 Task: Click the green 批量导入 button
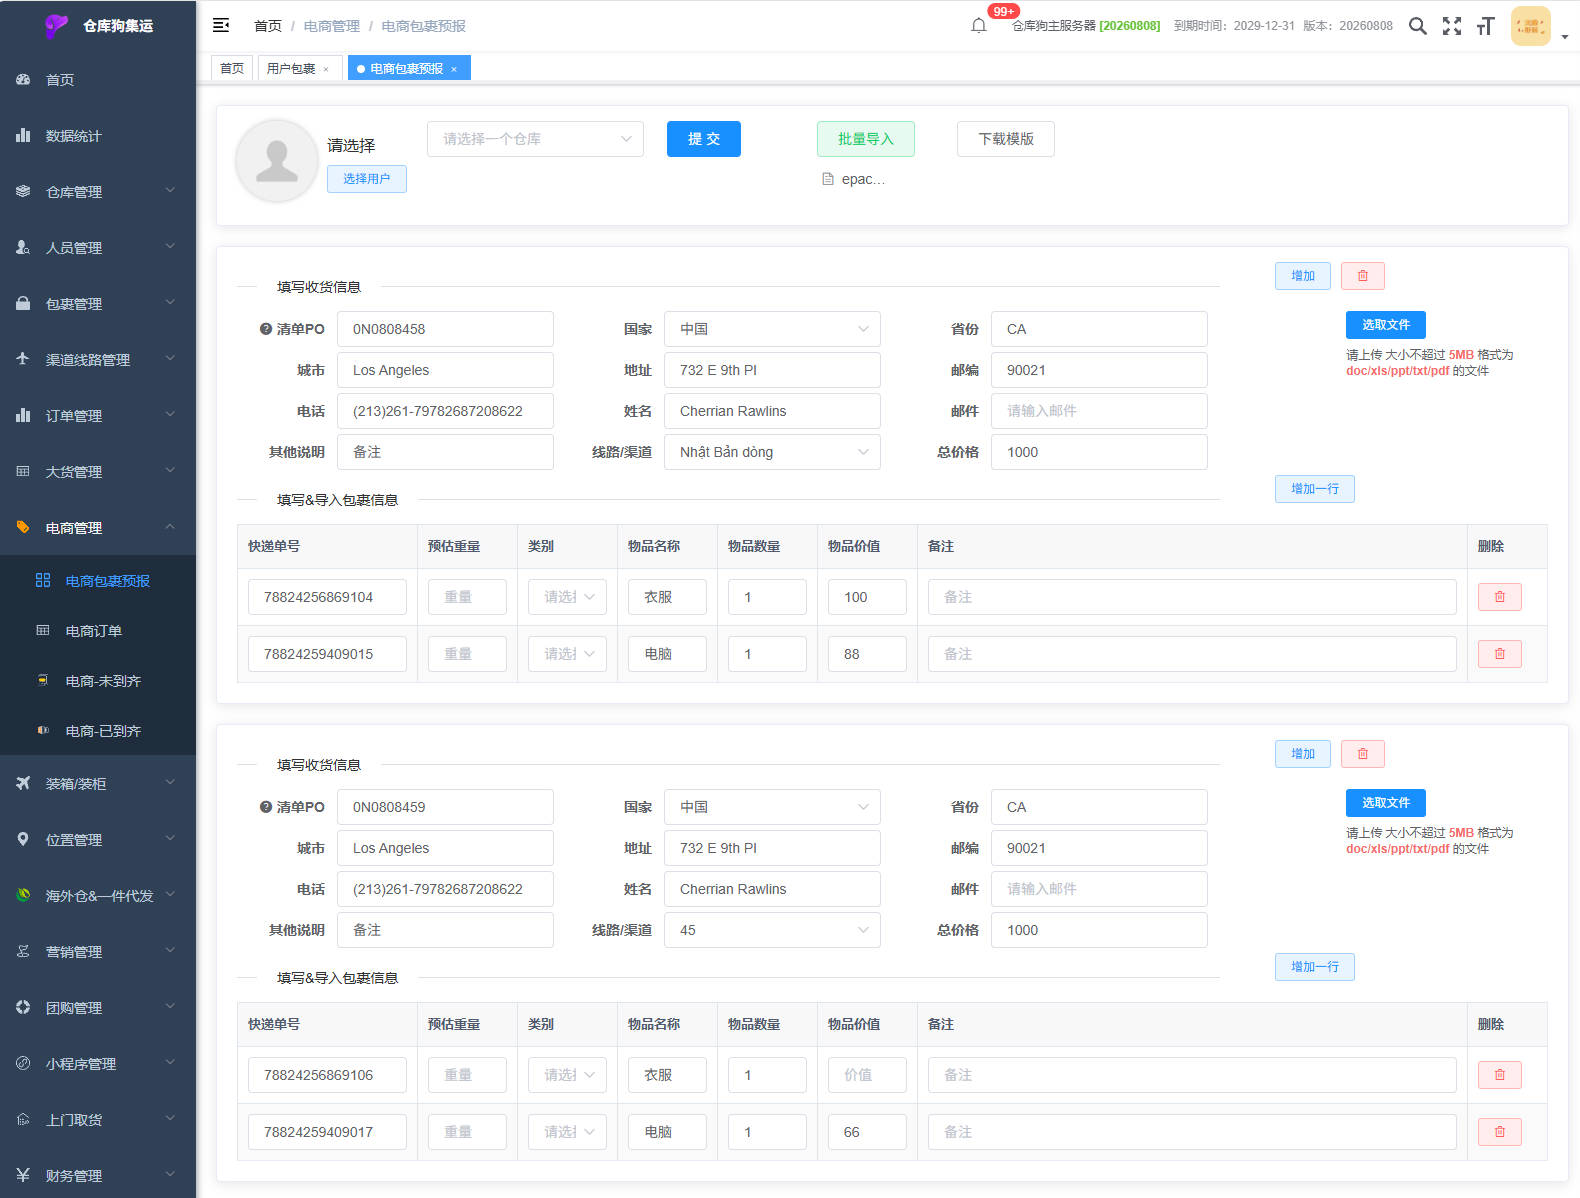pos(866,139)
